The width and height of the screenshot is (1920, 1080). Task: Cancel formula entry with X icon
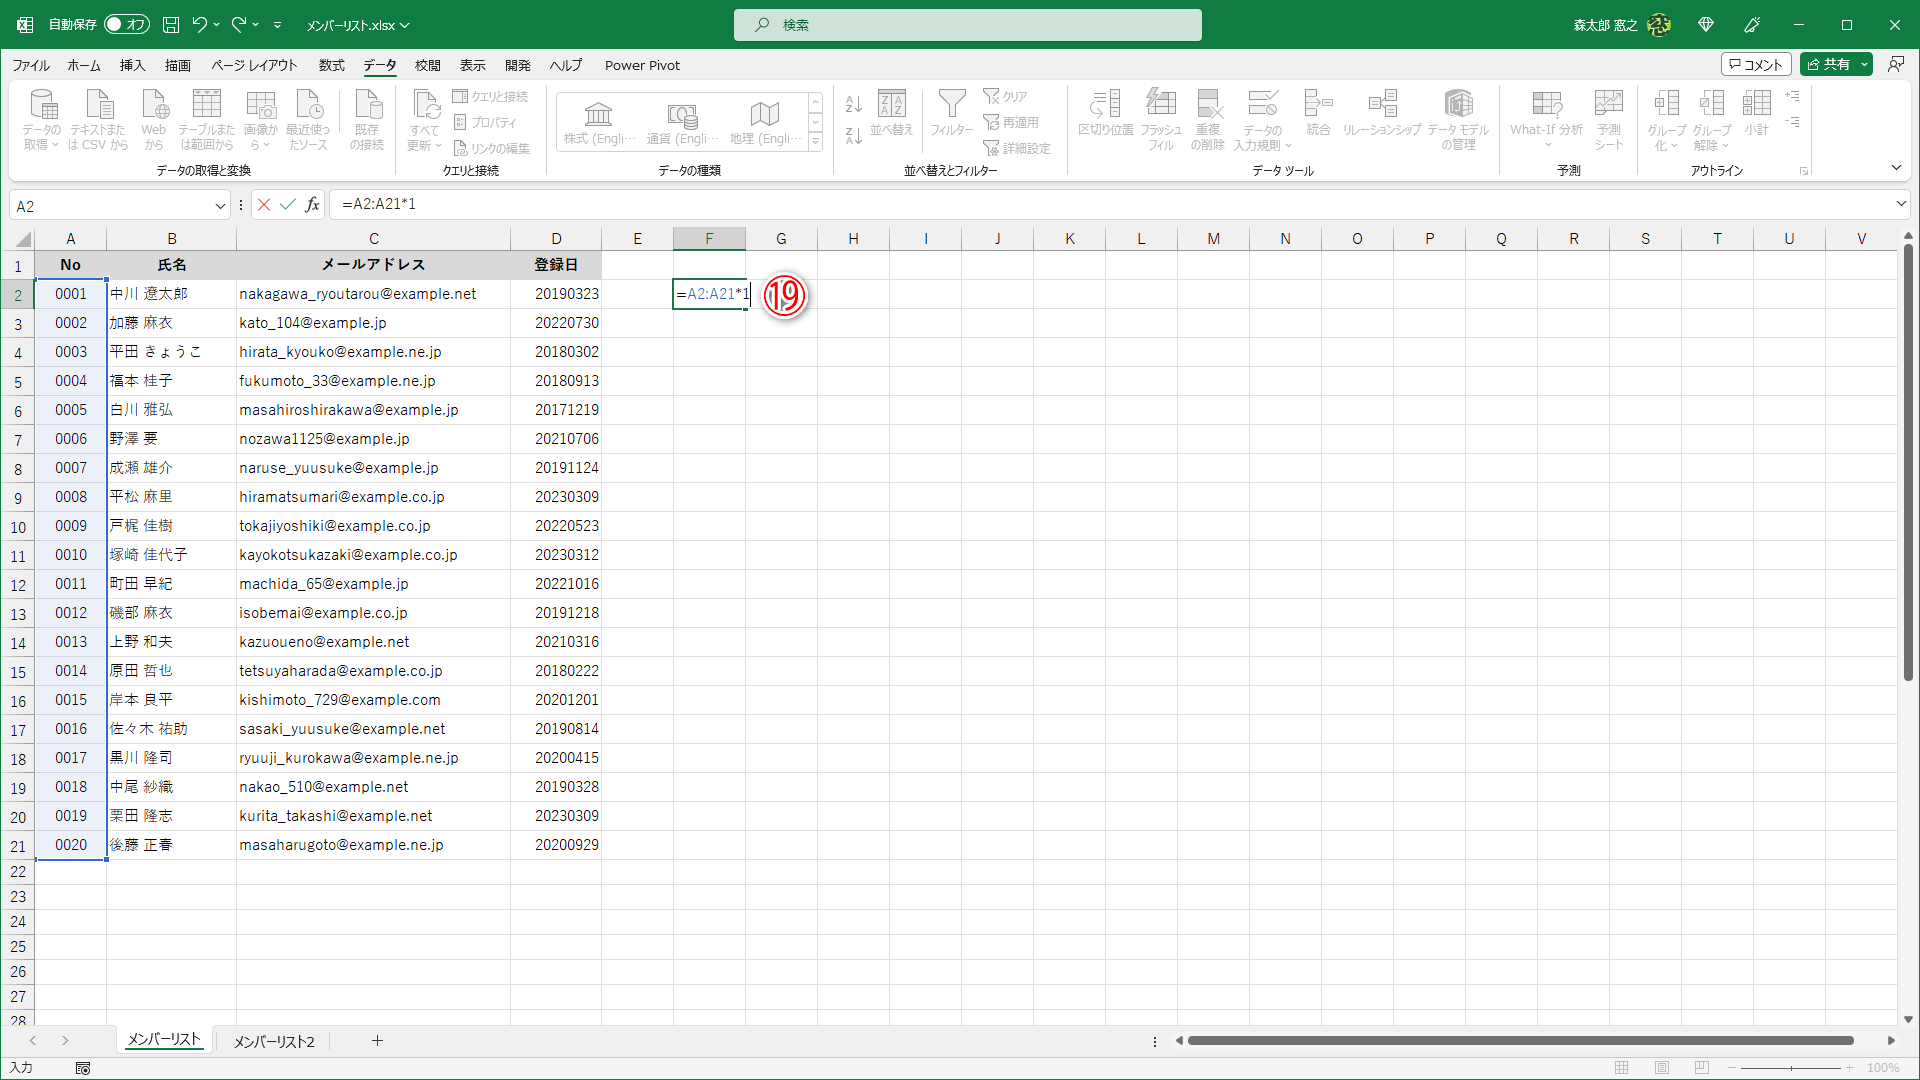264,205
